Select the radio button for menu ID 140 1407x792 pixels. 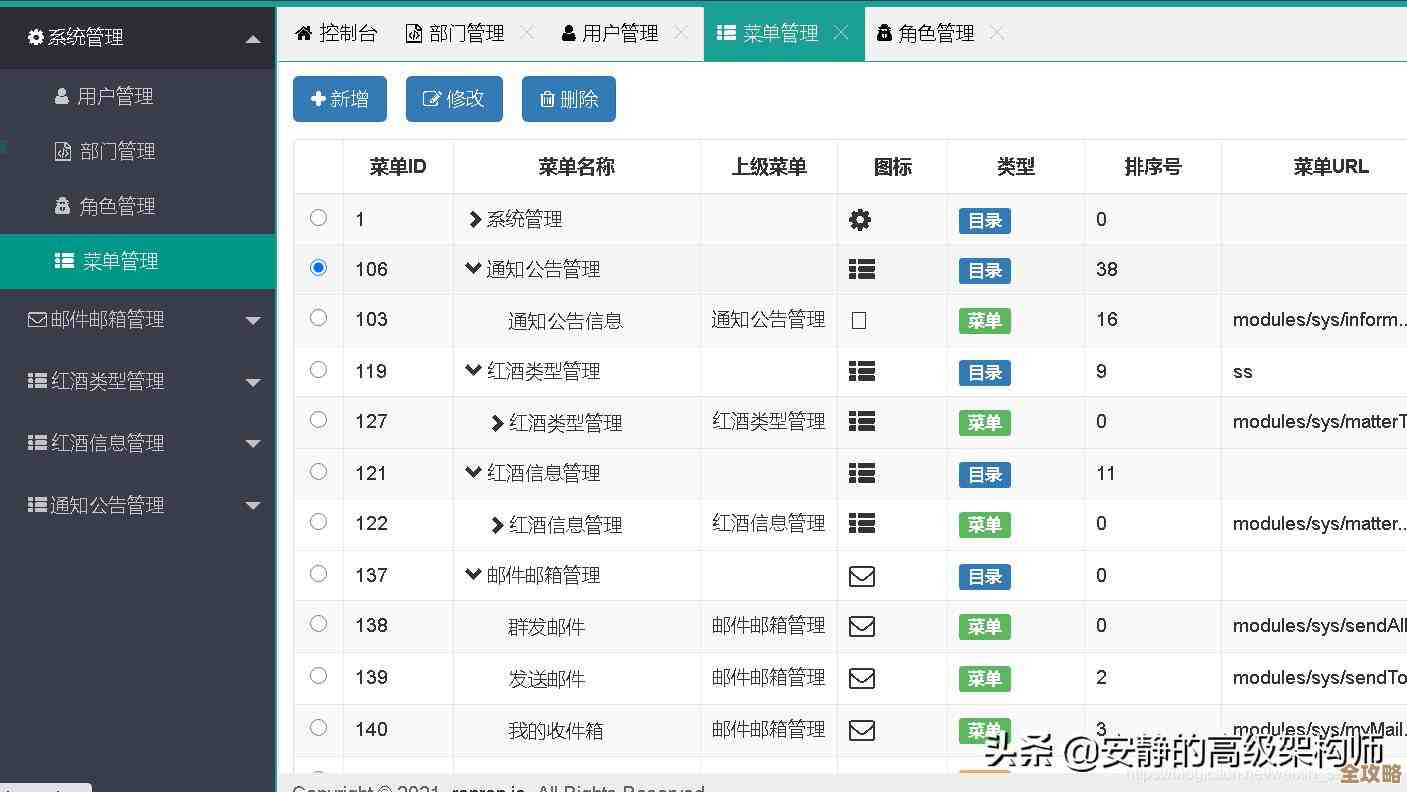click(x=318, y=728)
